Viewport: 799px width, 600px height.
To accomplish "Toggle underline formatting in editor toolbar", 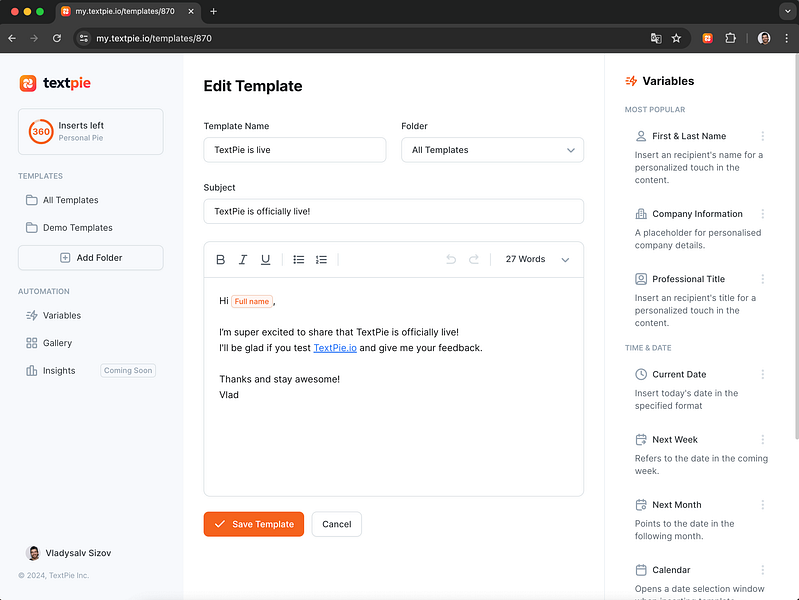I will (x=265, y=259).
